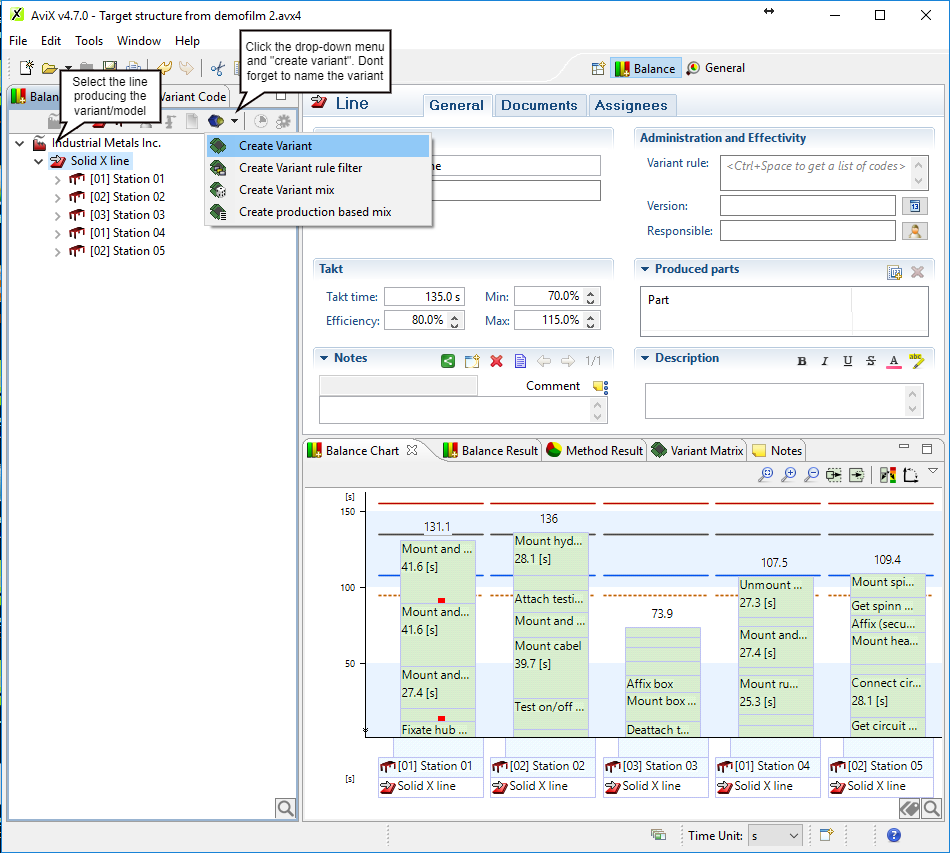Toggle bold formatting in Description
Screen dimensions: 951x854
pyautogui.click(x=802, y=361)
